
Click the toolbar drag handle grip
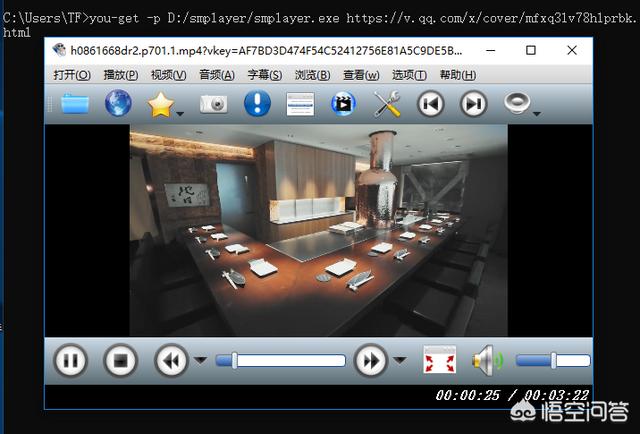coord(50,104)
